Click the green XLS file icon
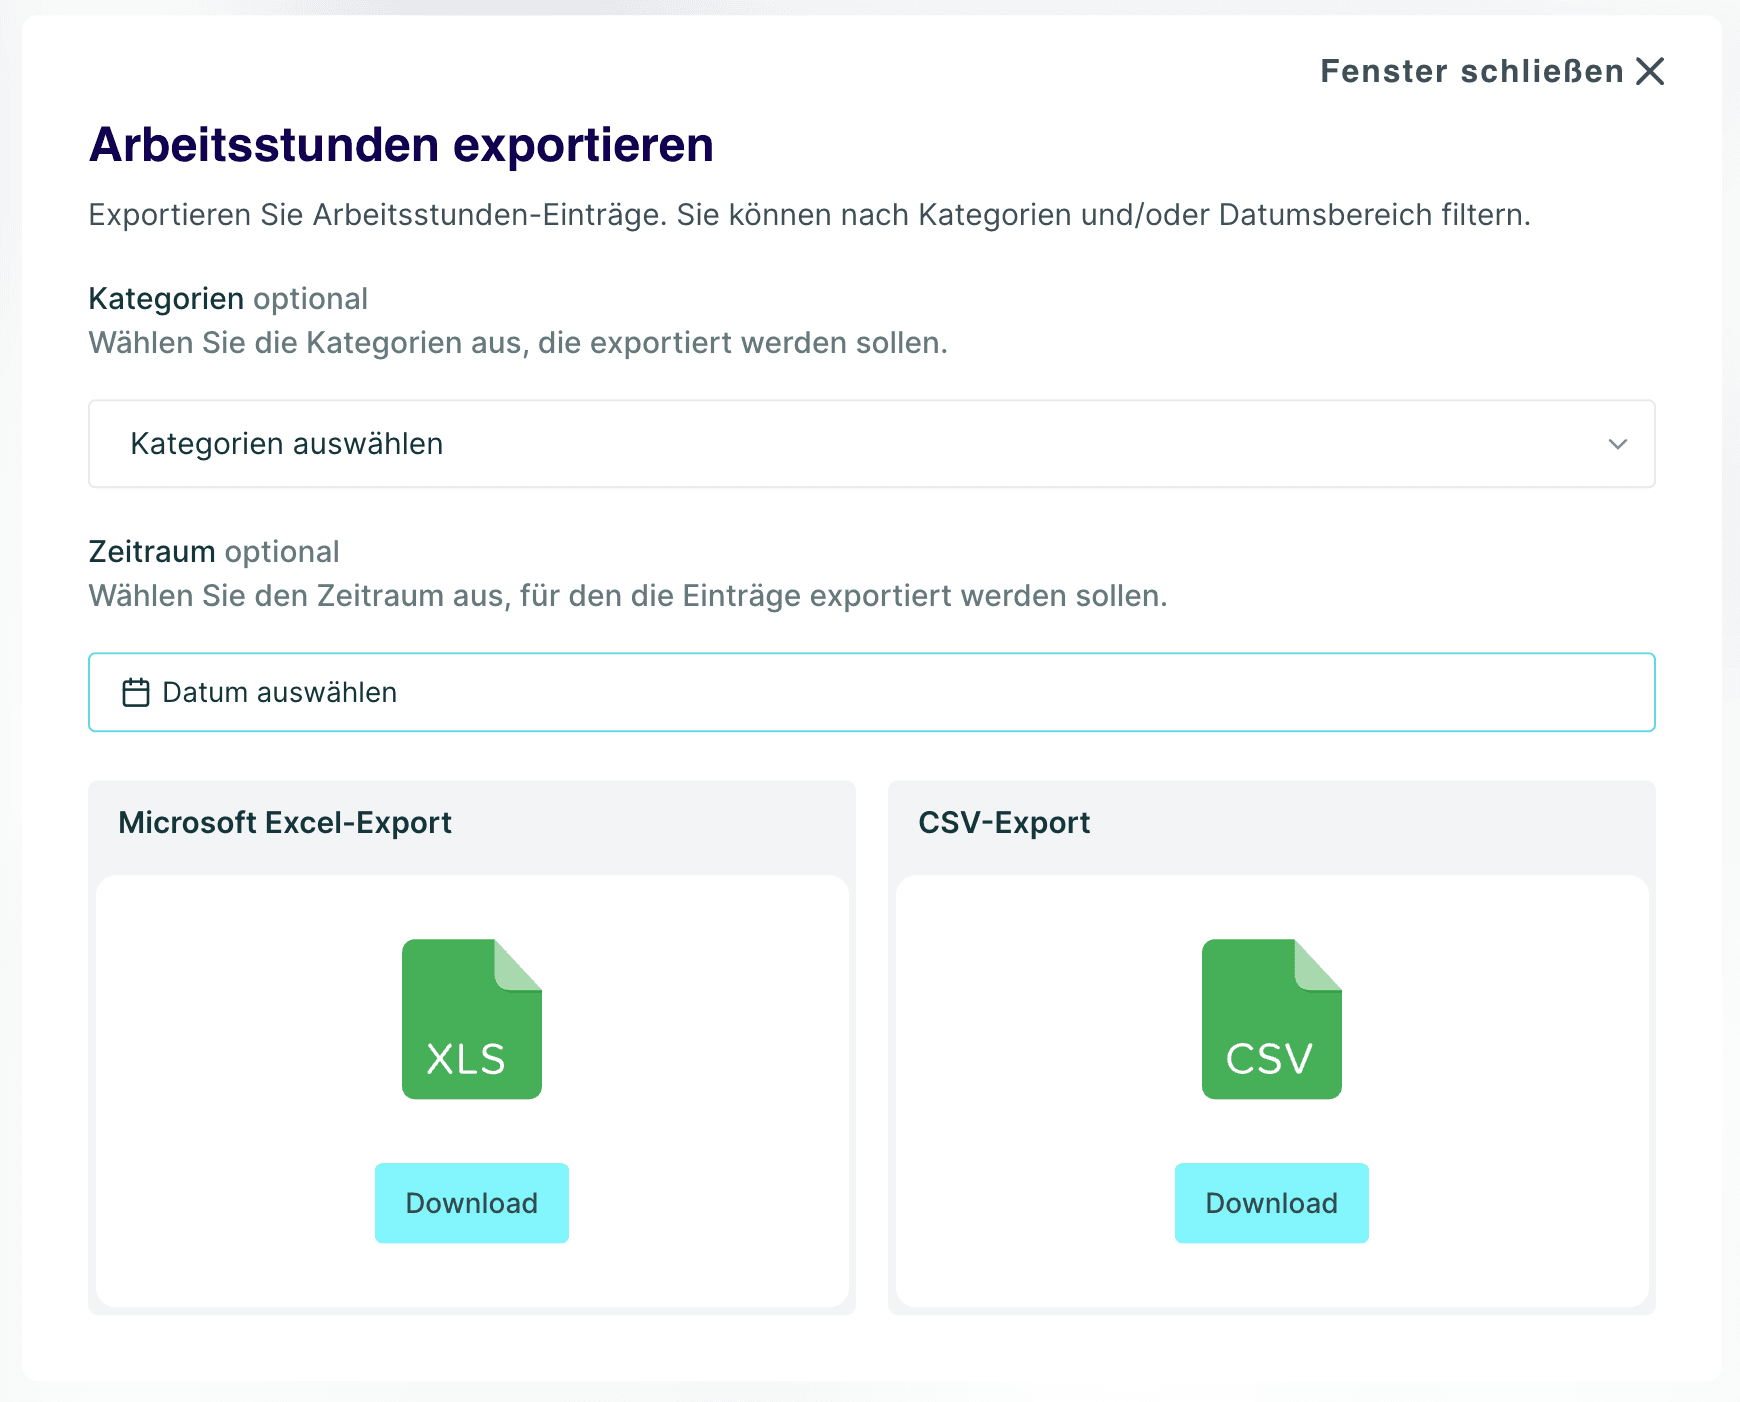 pyautogui.click(x=471, y=1018)
